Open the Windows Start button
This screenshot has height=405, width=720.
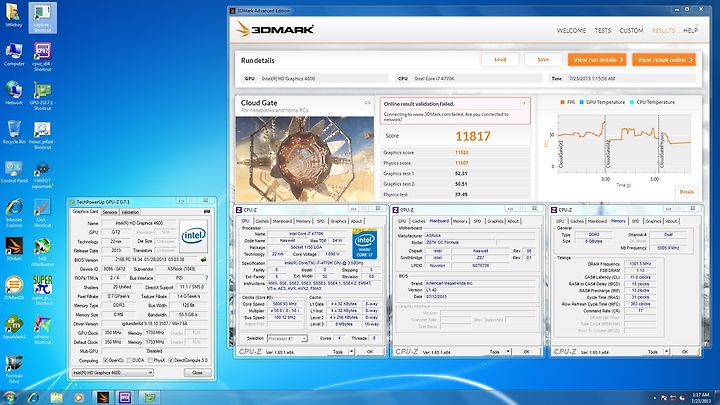point(9,397)
